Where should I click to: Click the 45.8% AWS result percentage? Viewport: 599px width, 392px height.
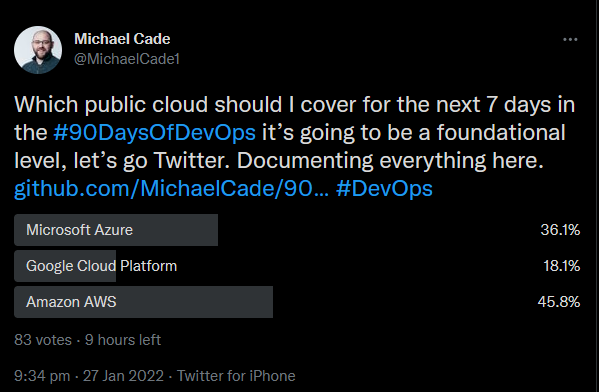[x=559, y=302]
